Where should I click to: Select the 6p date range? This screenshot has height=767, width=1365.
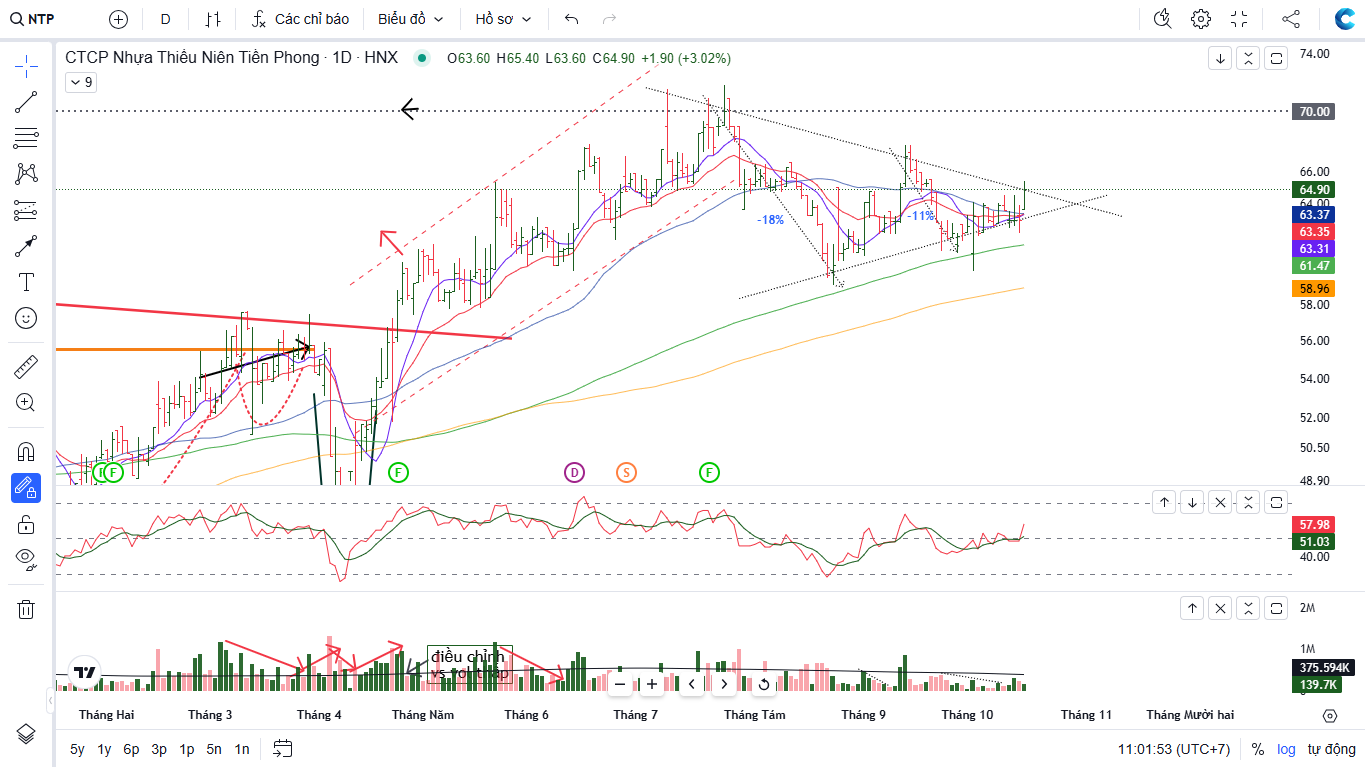click(x=131, y=749)
